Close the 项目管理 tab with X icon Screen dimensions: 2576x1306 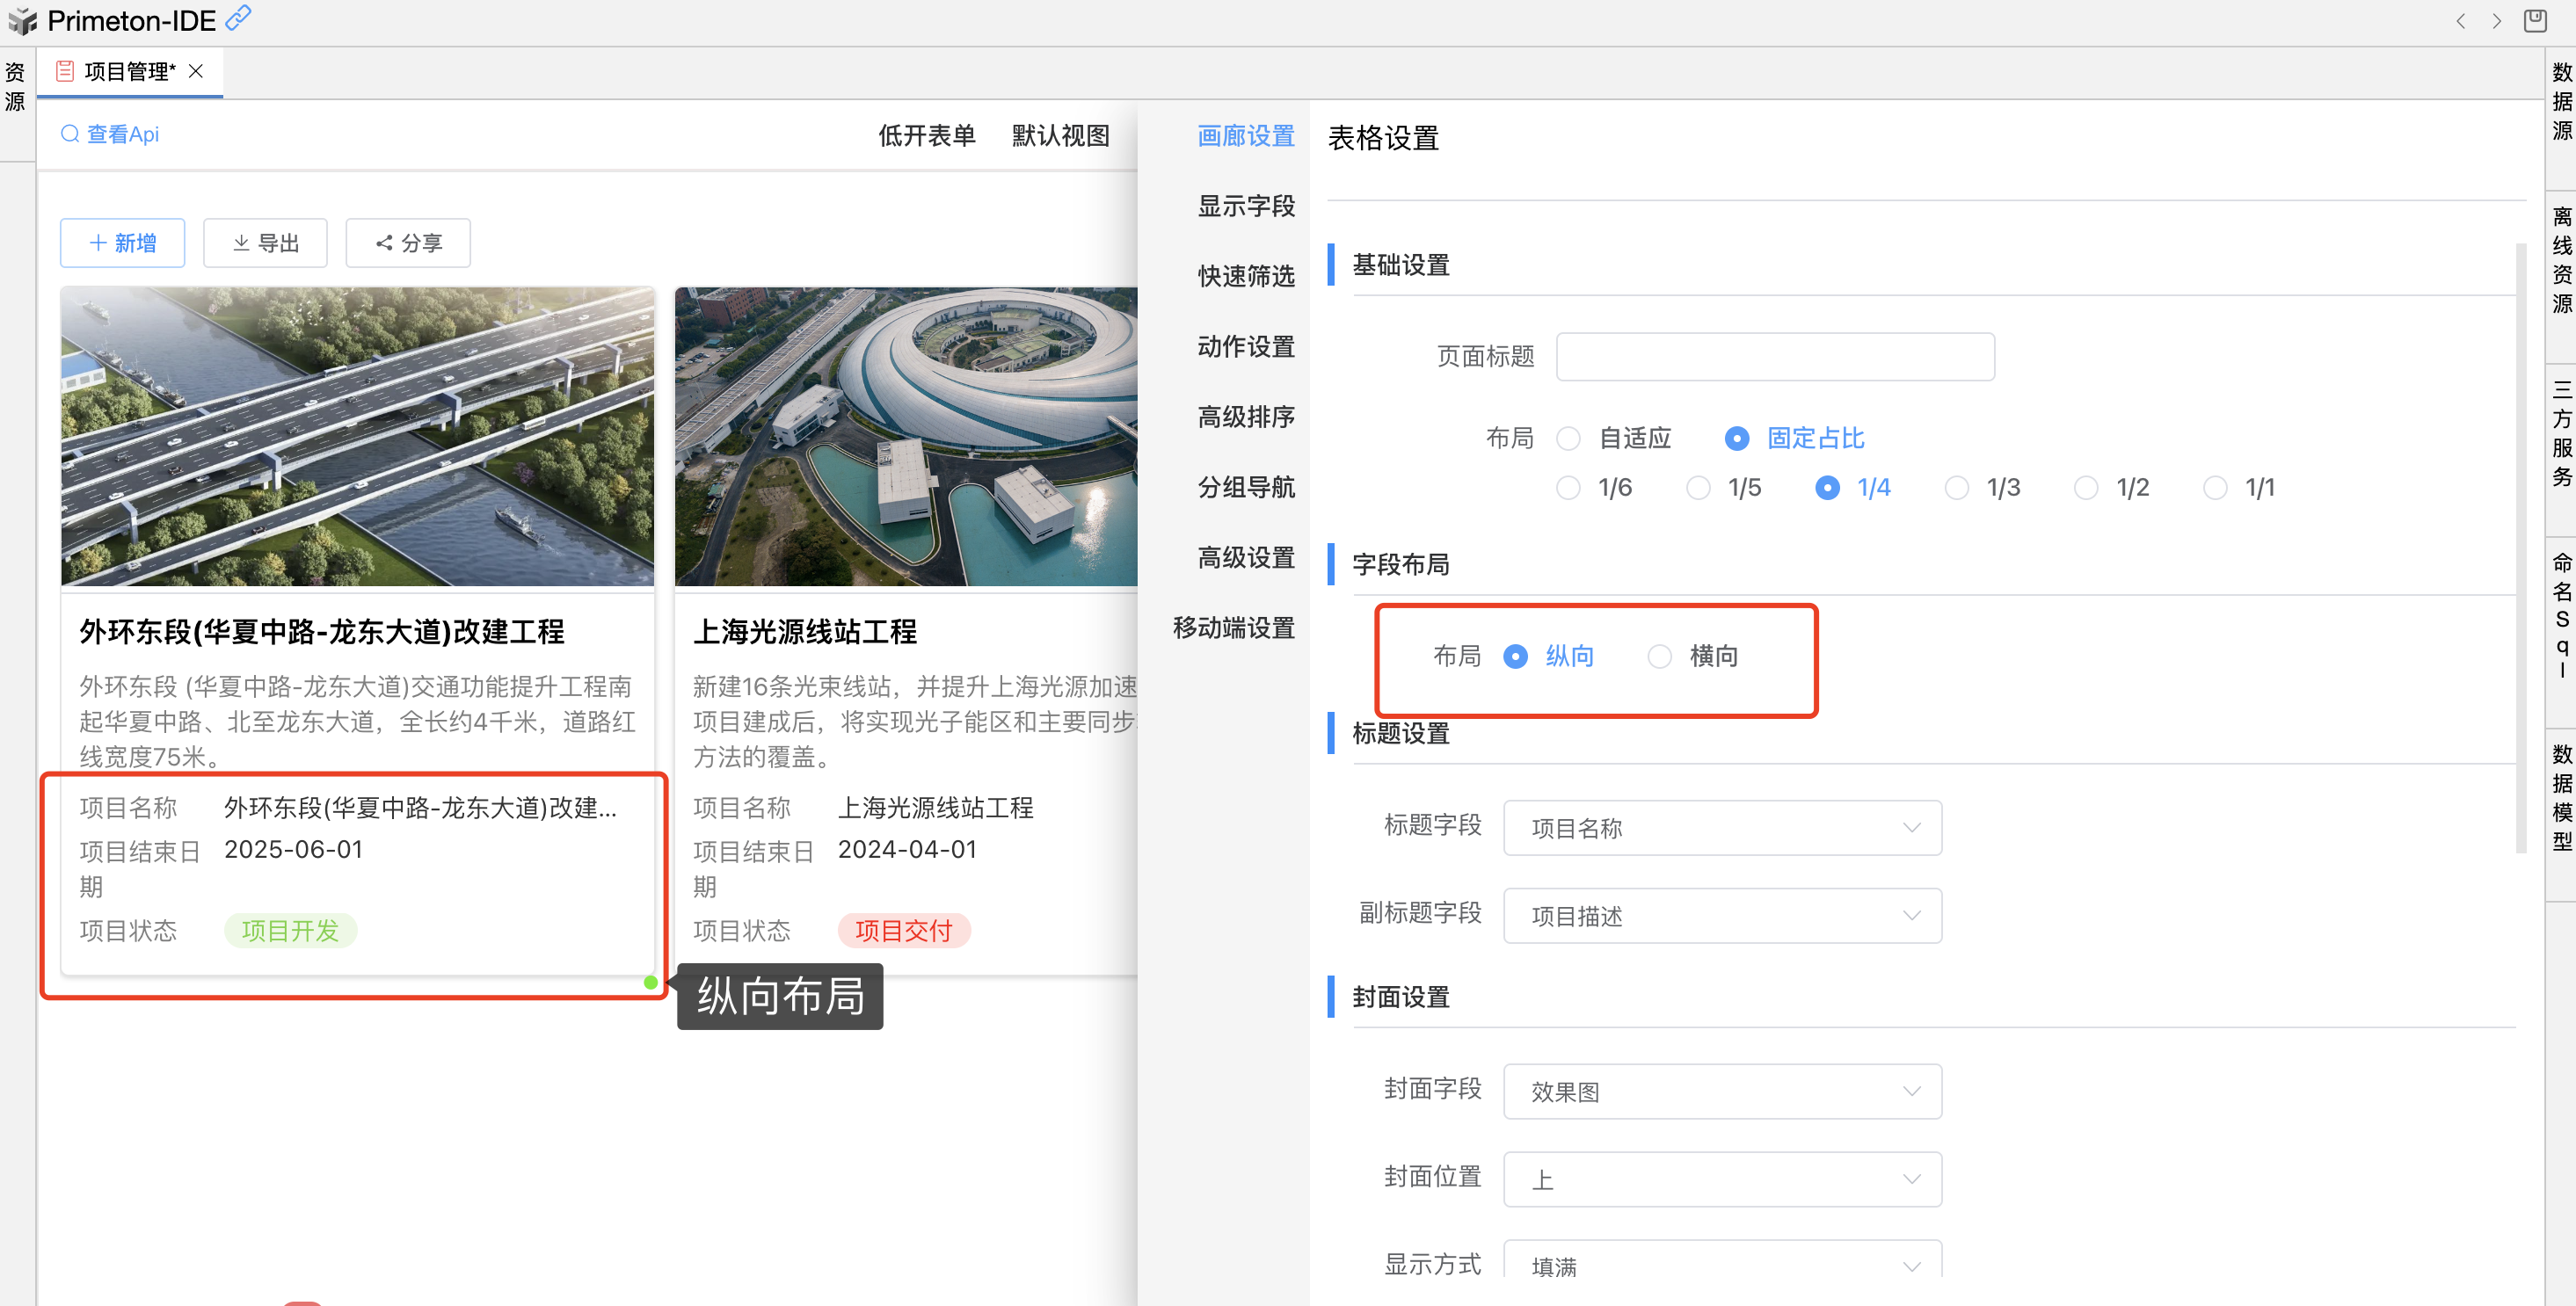(x=197, y=71)
